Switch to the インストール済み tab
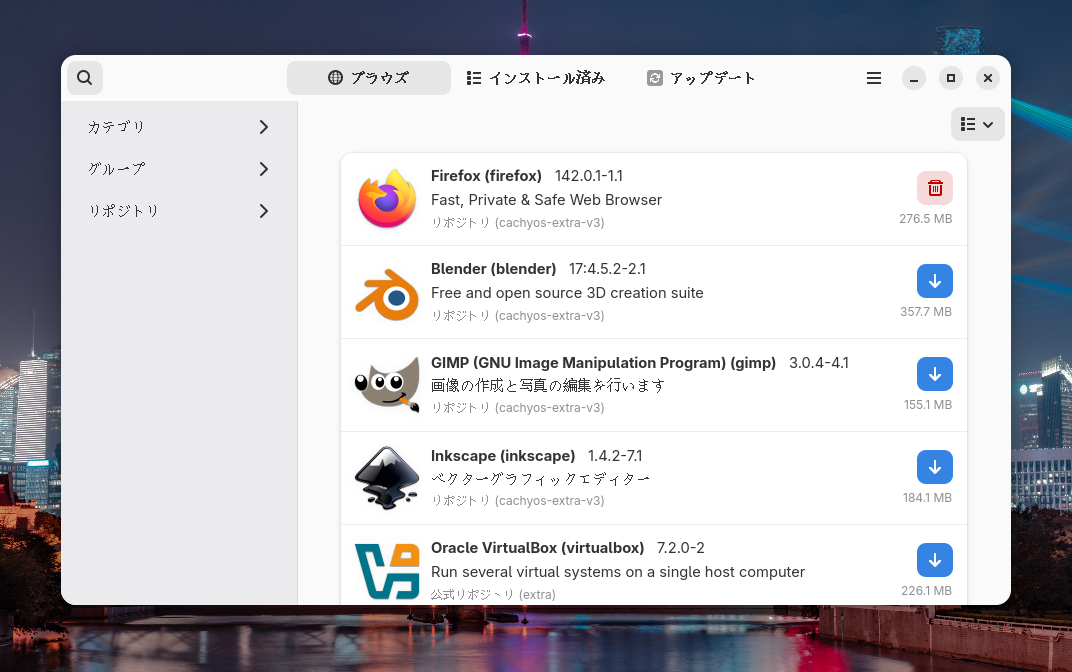 [x=536, y=78]
